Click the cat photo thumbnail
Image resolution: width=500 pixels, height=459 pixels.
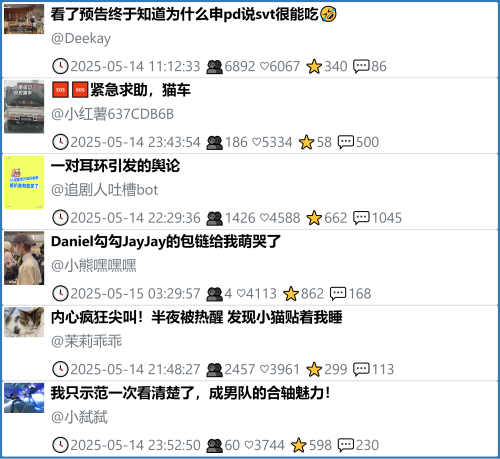click(24, 322)
